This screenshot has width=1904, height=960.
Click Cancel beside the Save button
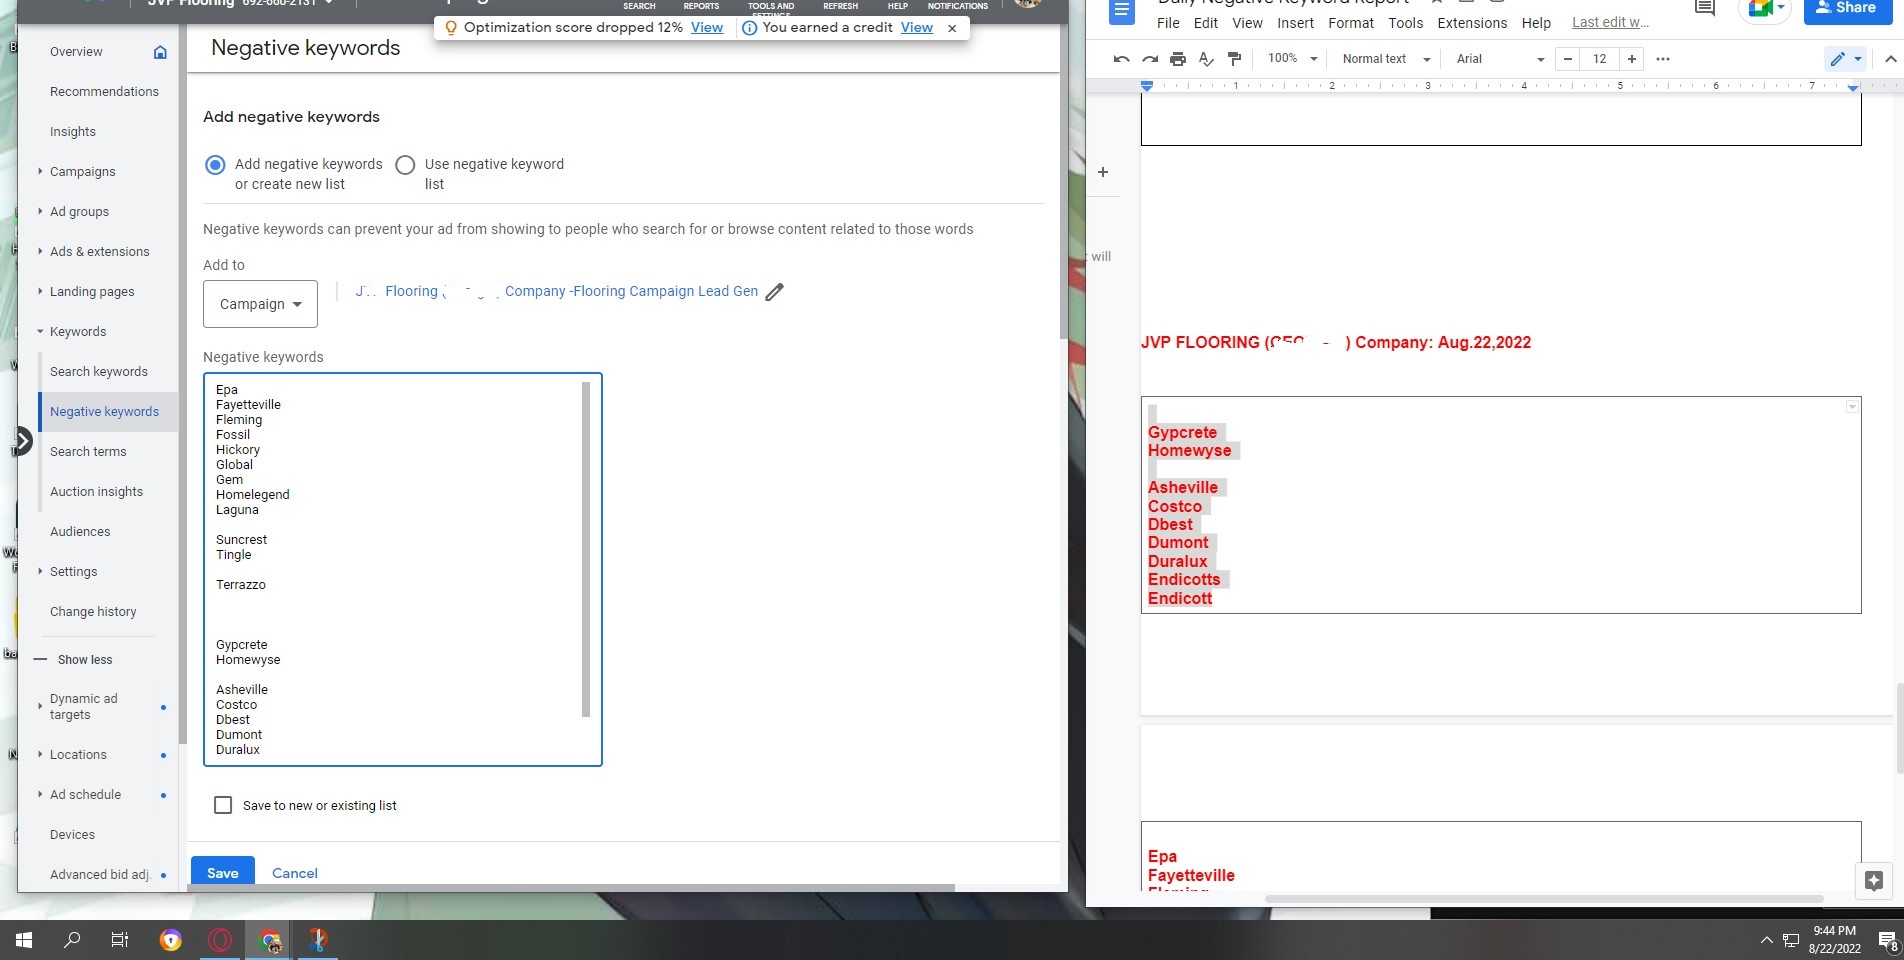(x=295, y=873)
